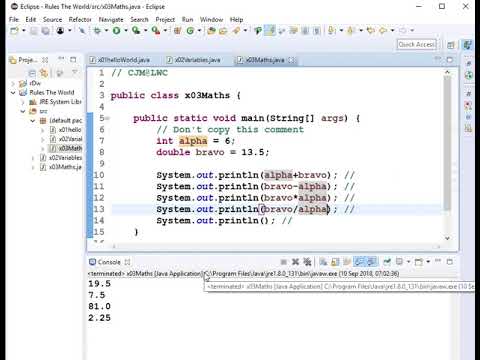Click the Coverage run toolbar icon
Screen dimensions: 480x360
pyautogui.click(x=136, y=31)
